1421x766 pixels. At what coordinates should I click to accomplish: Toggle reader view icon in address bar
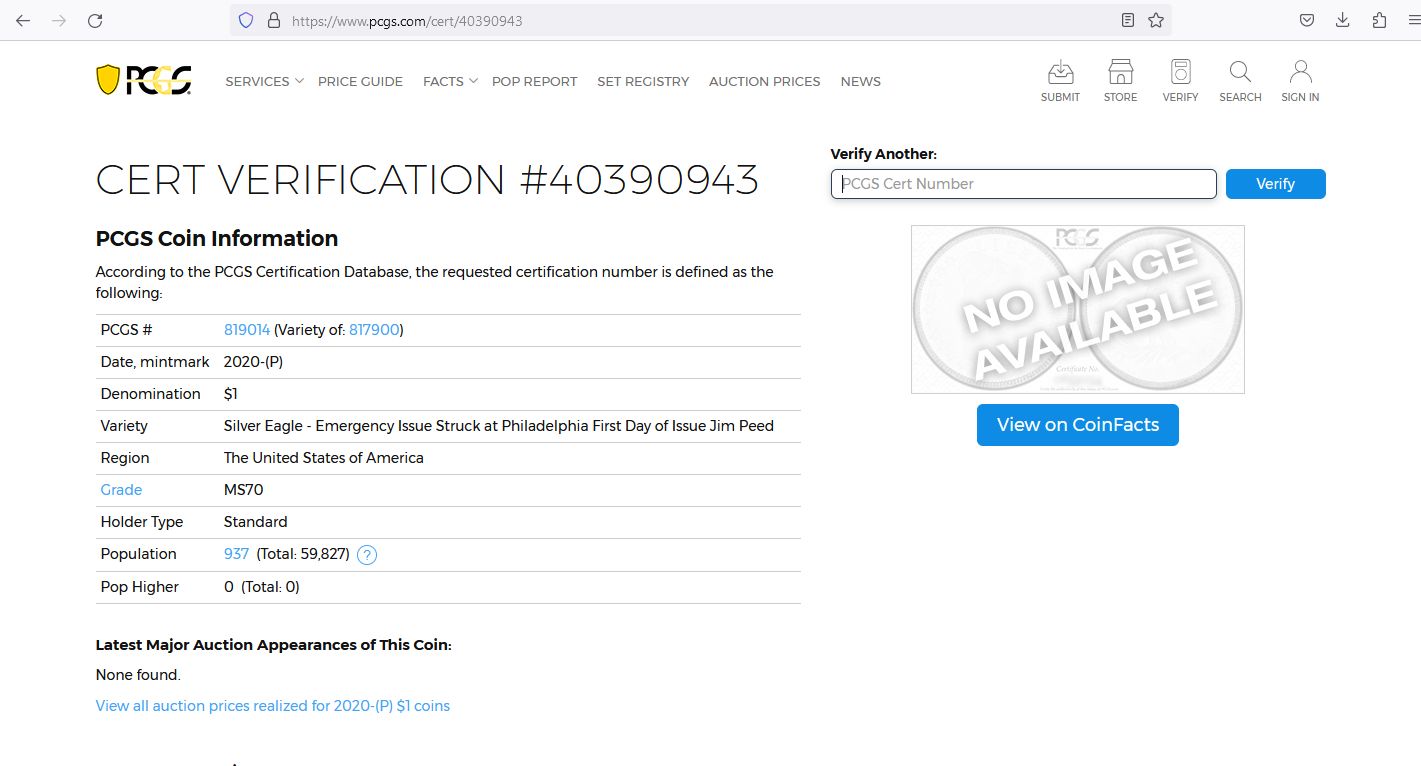(x=1128, y=20)
